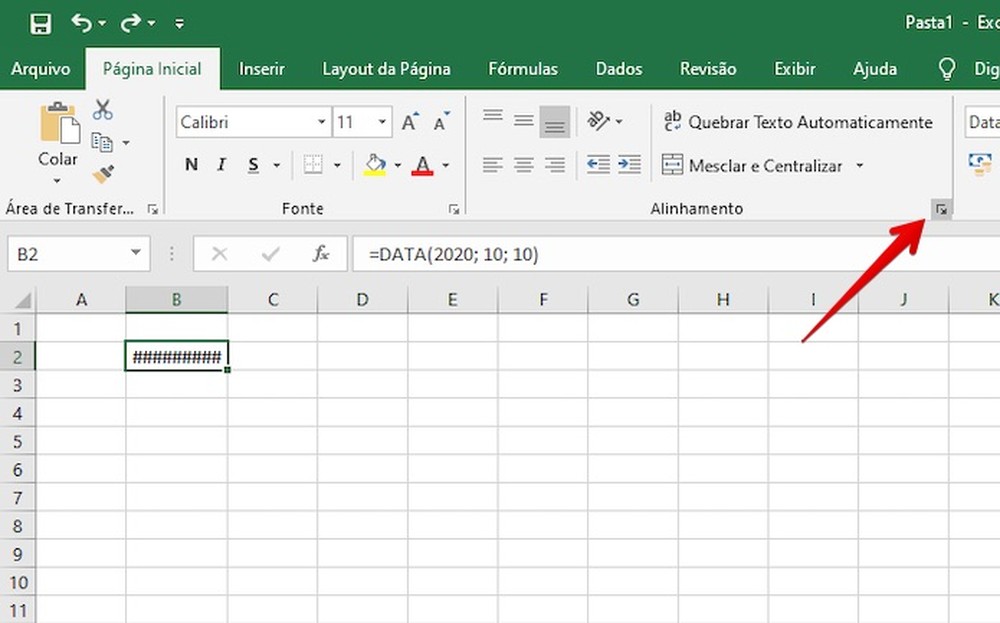
Task: Click the Colar paste clipboard icon
Action: 59,123
